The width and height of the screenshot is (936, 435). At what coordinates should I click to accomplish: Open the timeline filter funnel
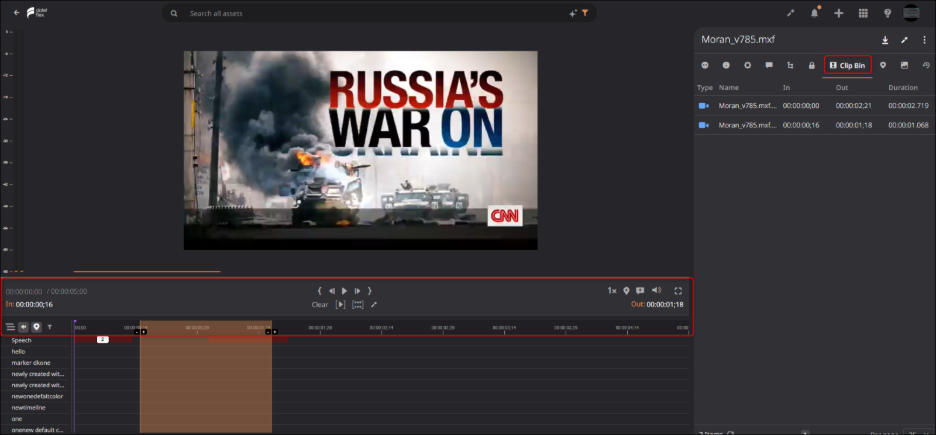point(50,327)
